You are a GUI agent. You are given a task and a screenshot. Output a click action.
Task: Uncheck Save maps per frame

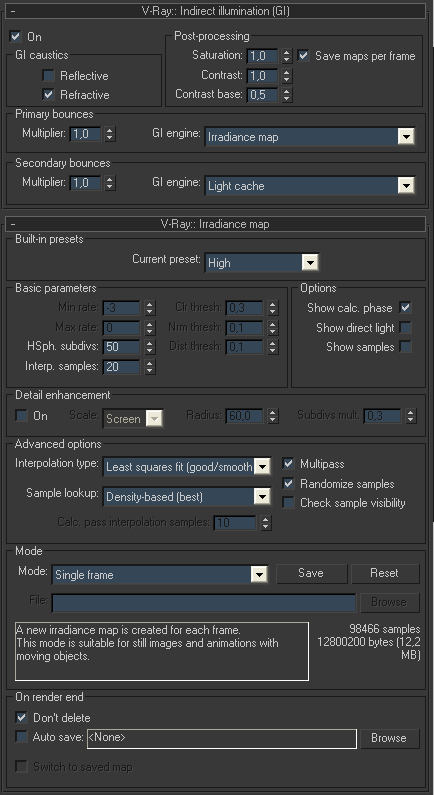304,56
